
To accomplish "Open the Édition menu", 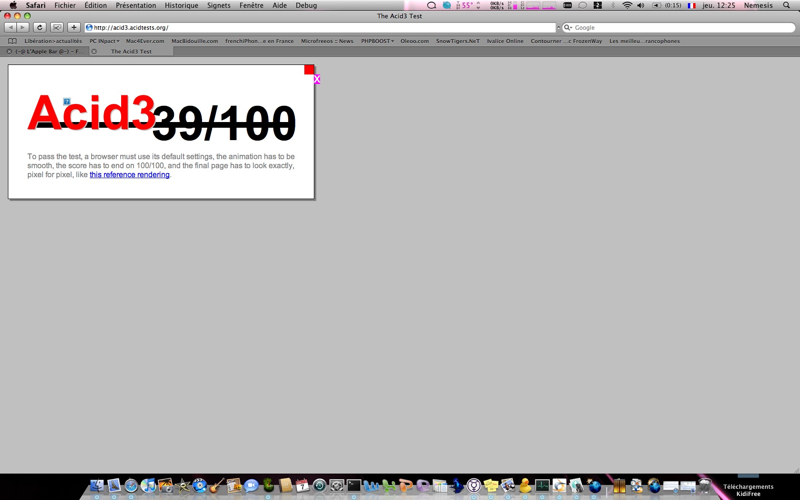I will (95, 5).
